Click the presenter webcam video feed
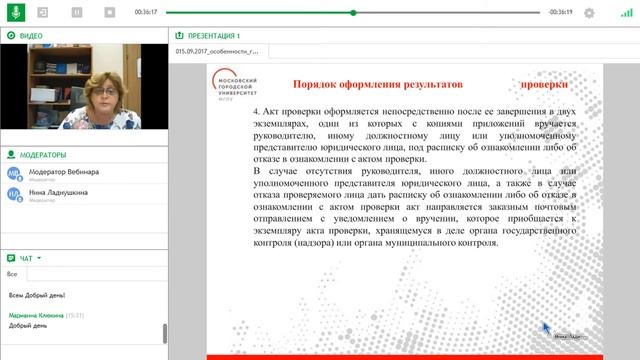Image resolution: width=640 pixels, height=360 pixels. click(84, 87)
